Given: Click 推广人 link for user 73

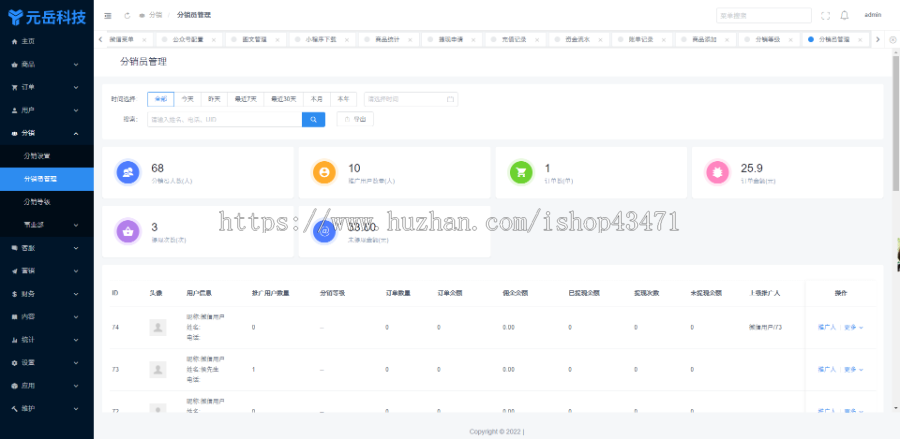Looking at the screenshot, I should pos(827,369).
